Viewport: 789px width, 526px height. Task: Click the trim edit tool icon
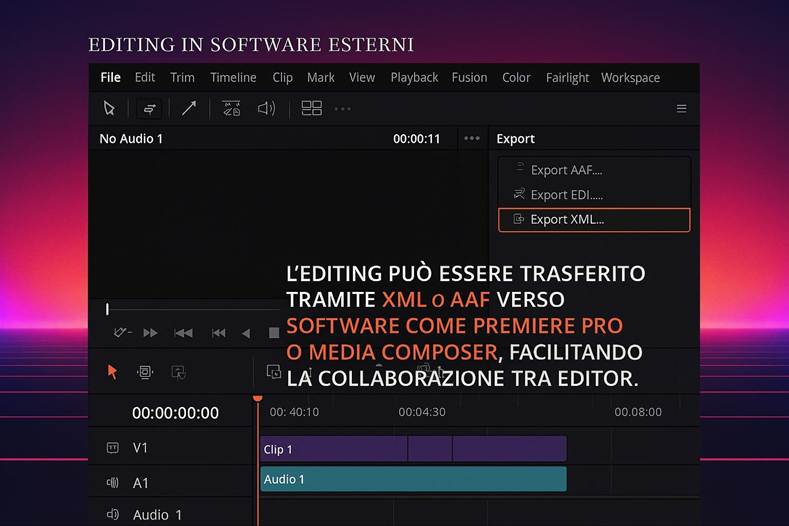click(x=149, y=108)
